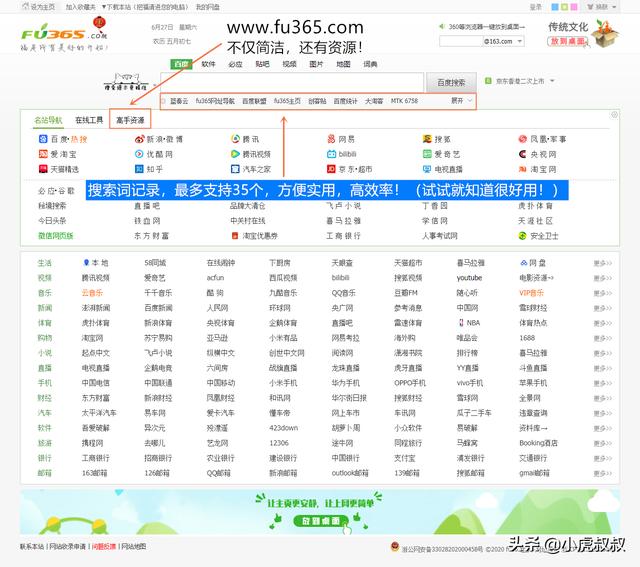This screenshot has height=567, width=640.
Task: Toggle the small checkbox left of 蓝奏云
Action: (164, 101)
